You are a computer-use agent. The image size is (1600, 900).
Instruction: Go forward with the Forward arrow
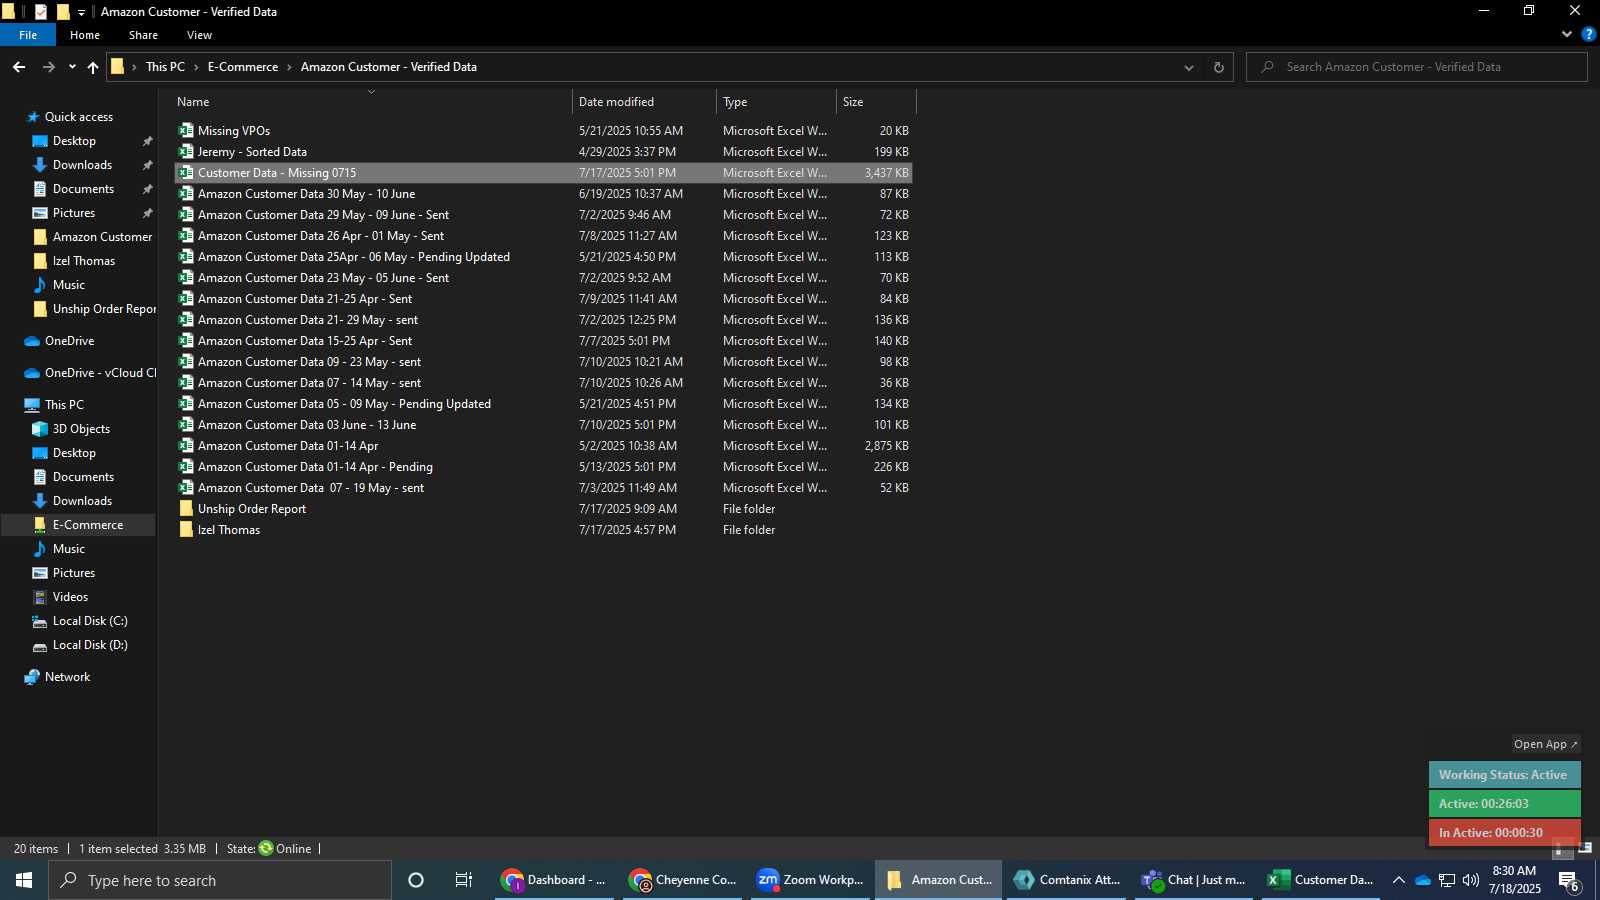coord(48,67)
